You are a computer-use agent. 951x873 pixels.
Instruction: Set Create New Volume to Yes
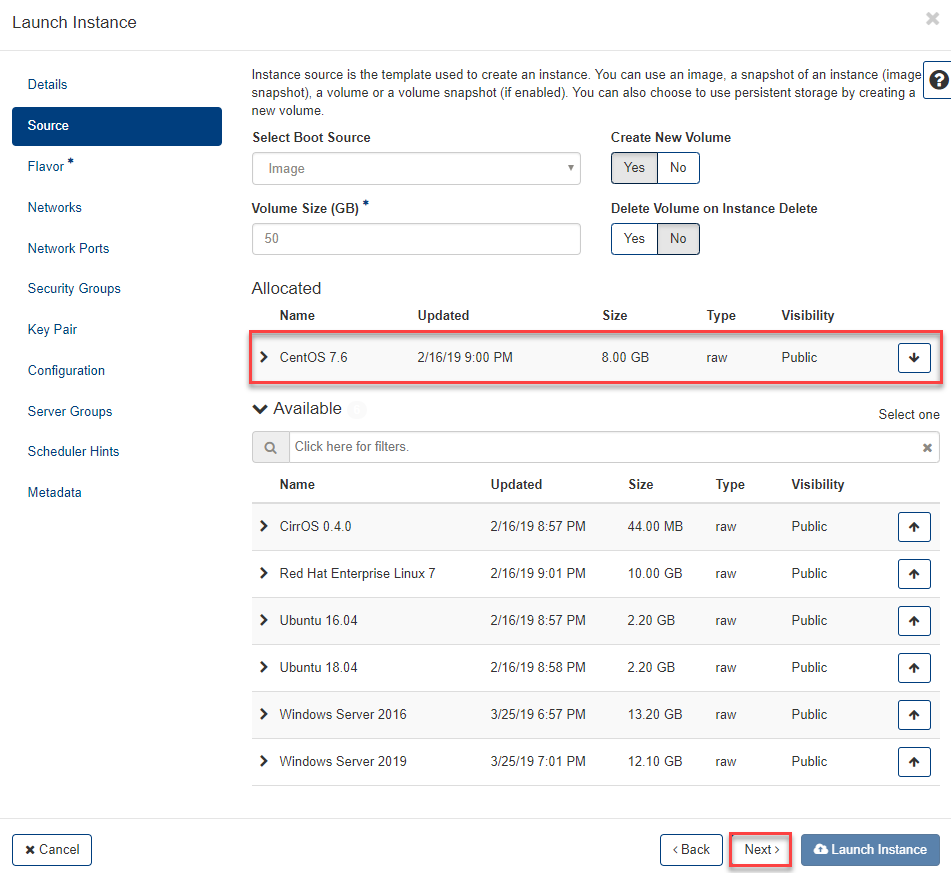point(634,168)
